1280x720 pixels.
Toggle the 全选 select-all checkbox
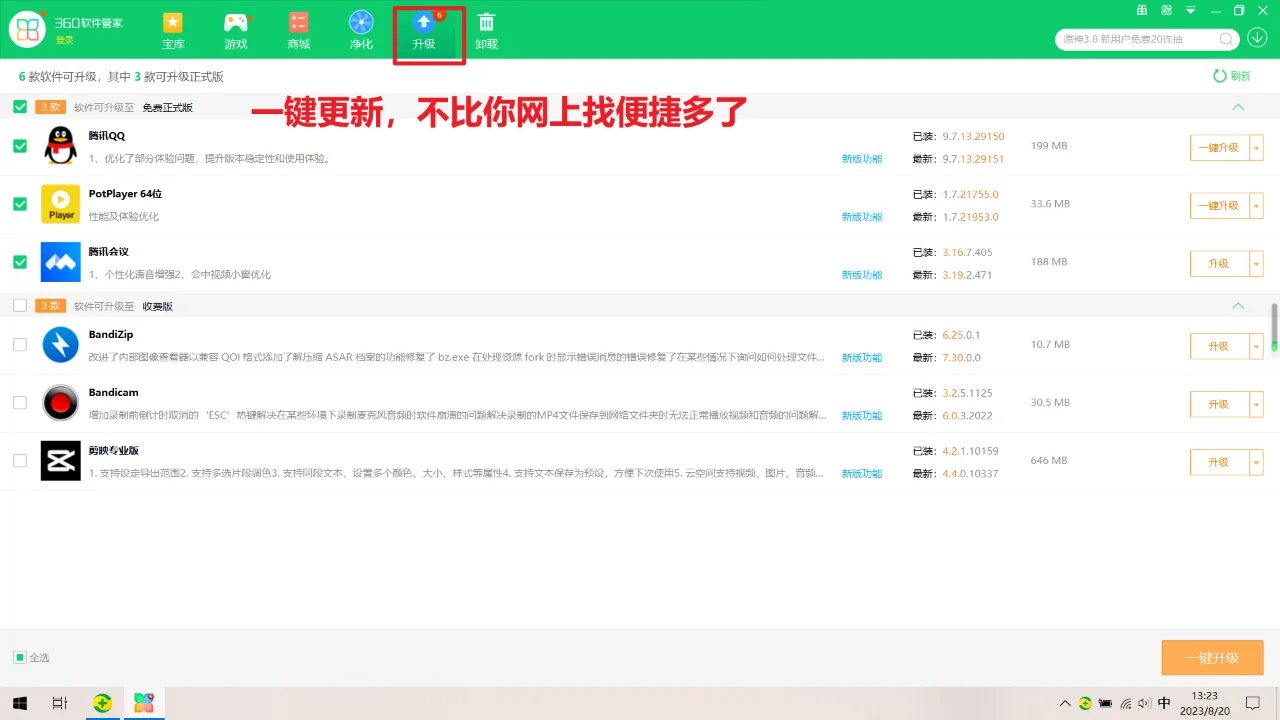tap(20, 657)
